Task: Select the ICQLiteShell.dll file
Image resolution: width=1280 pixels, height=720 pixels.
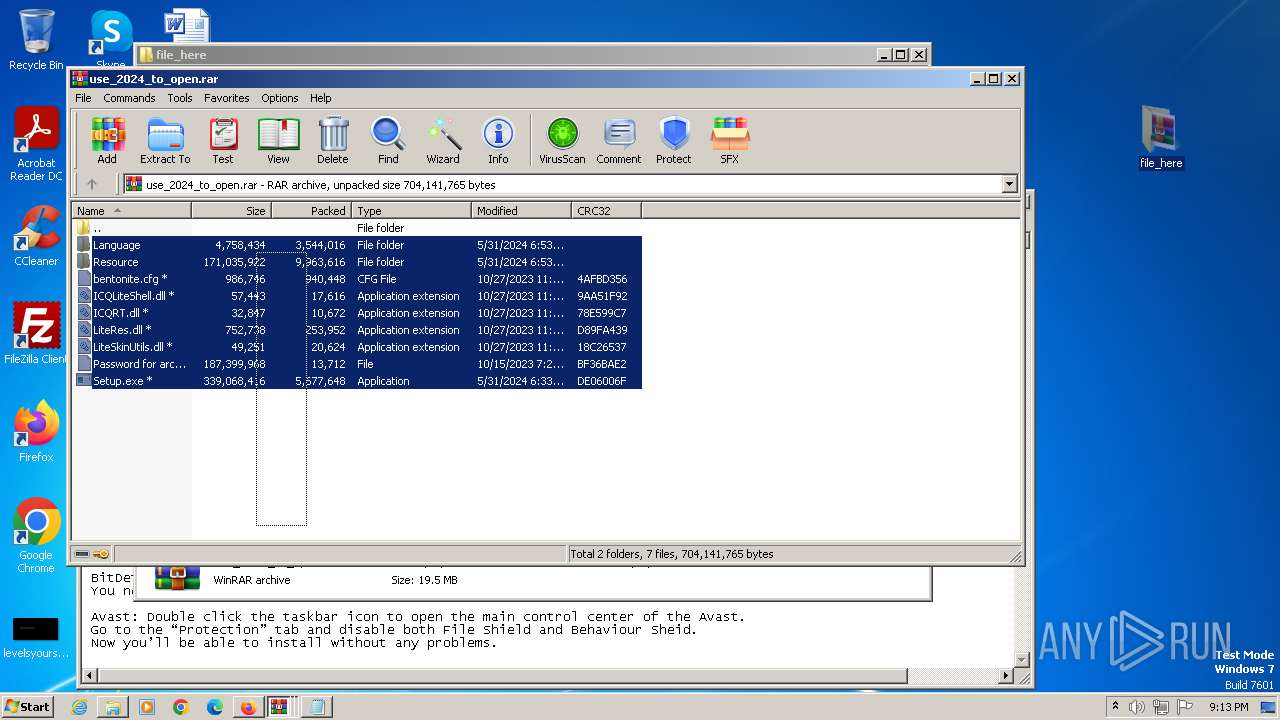Action: tap(358, 296)
